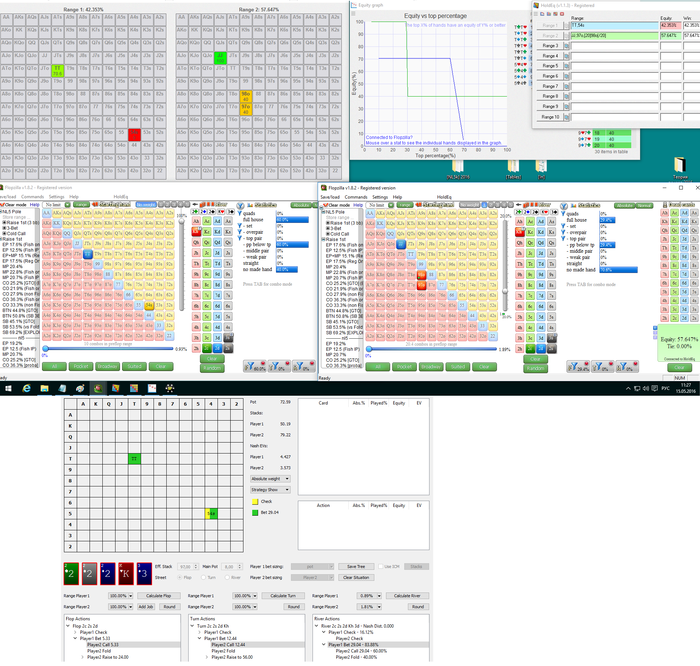The image size is (700, 666).
Task: Click horizontal range slider handle in right Flopzilla
Action: pyautogui.click(x=369, y=349)
